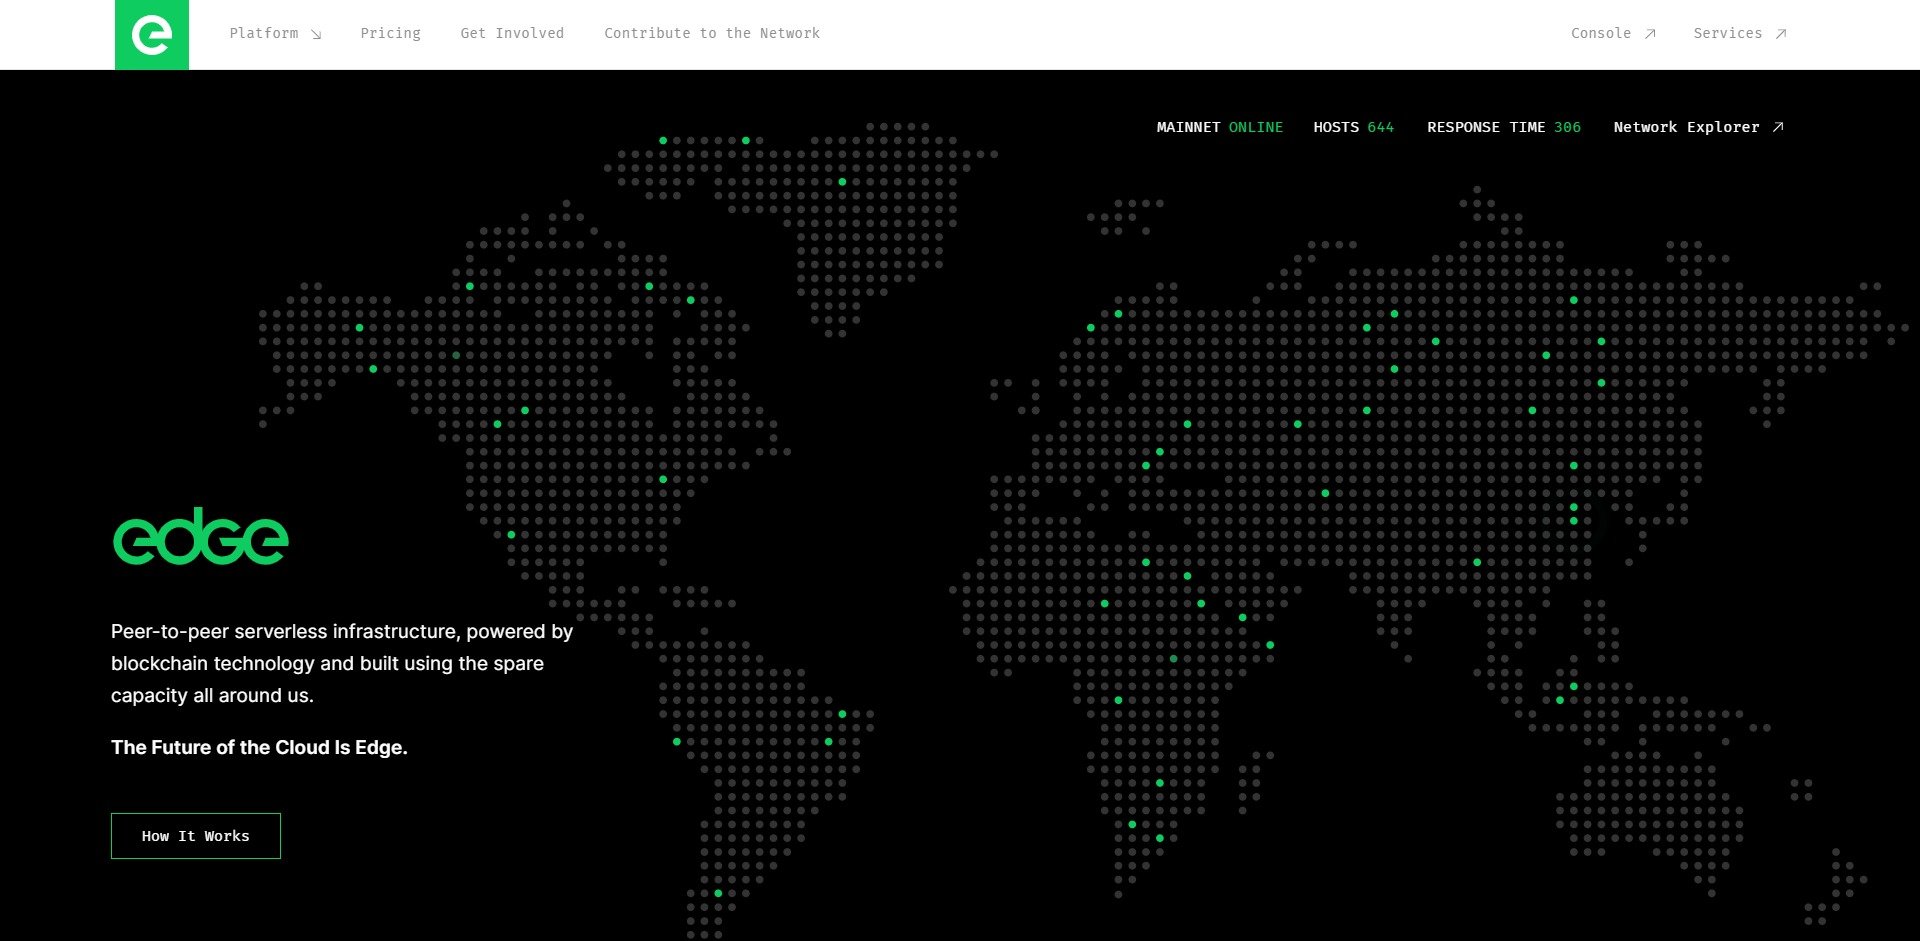Click the green Edge wordmark logo
The width and height of the screenshot is (1920, 941).
199,536
